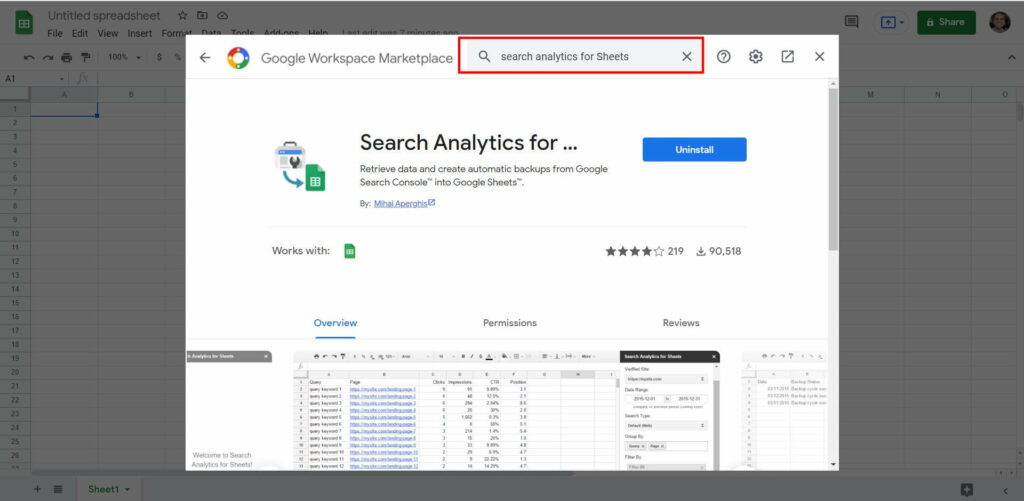Go back with the Marketplace back arrow
Viewport: 1024px width, 501px height.
205,57
